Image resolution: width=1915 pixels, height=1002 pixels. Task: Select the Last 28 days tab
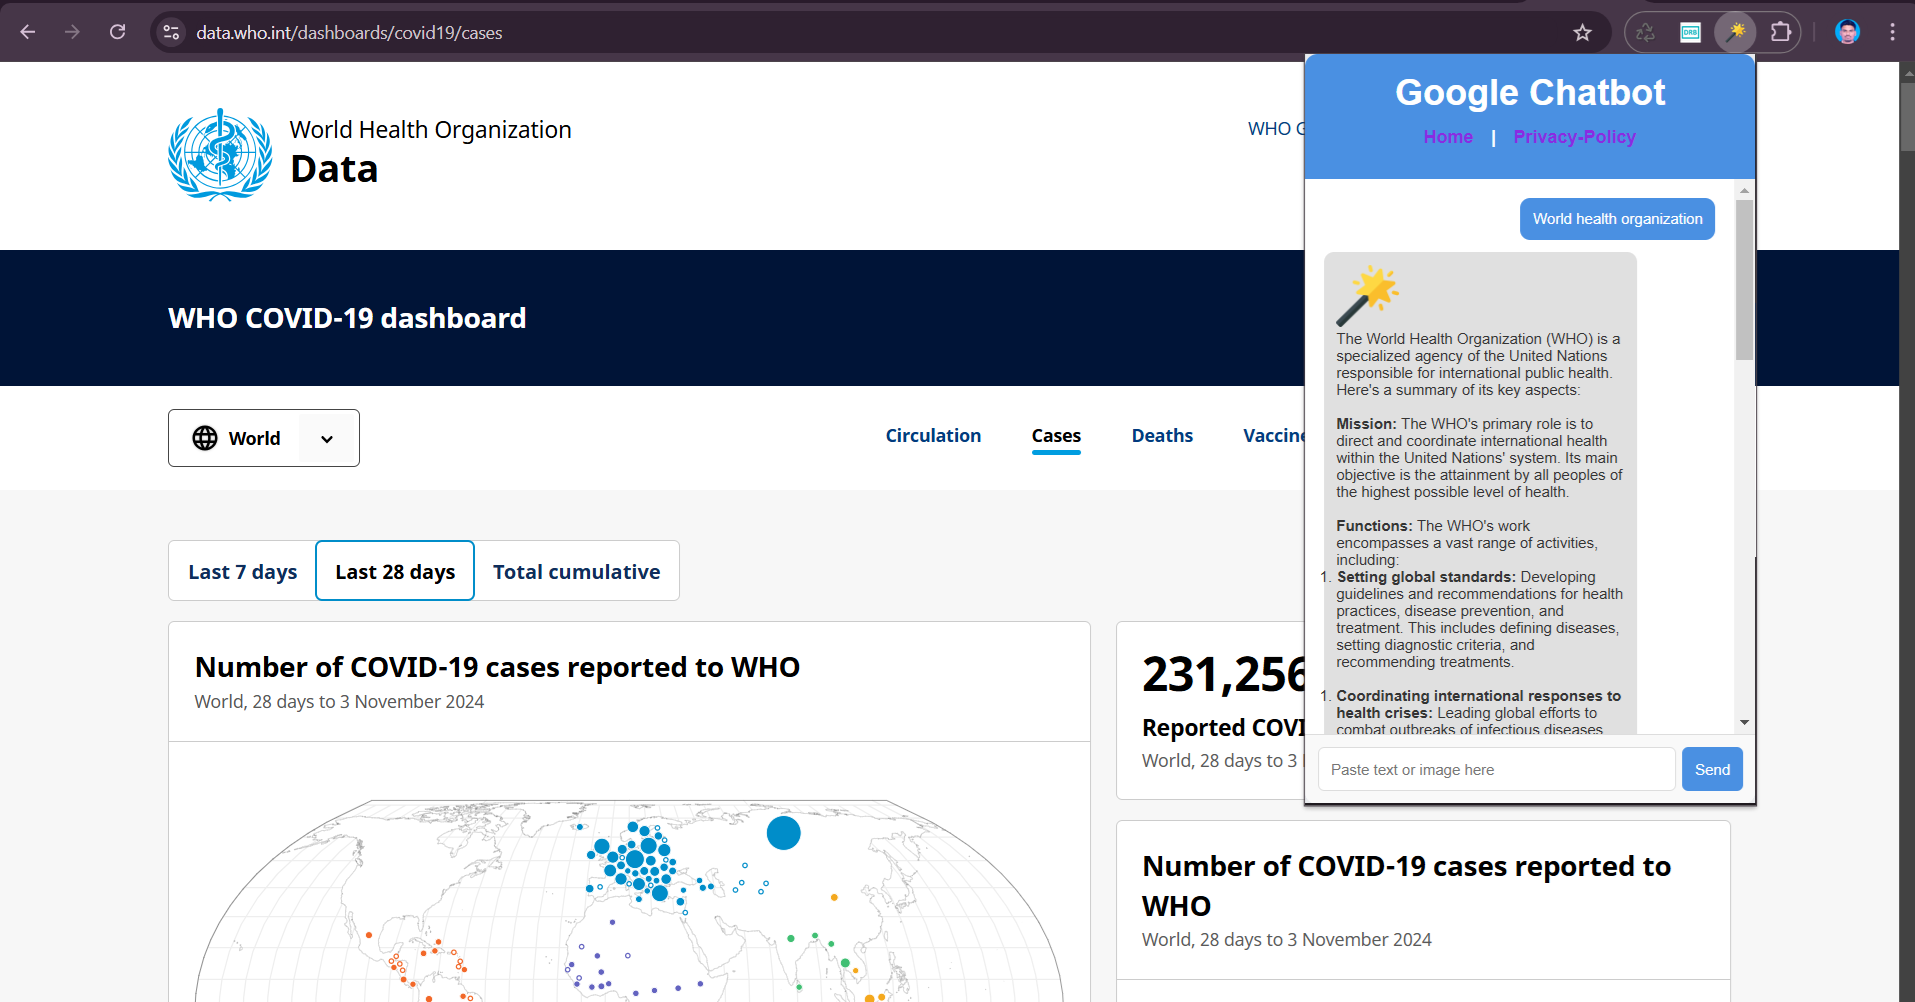[x=395, y=571]
